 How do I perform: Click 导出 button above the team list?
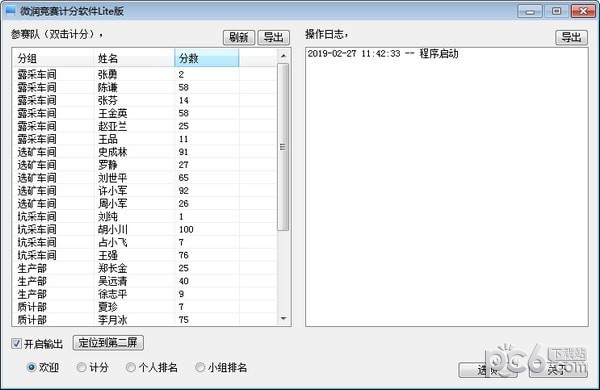274,38
